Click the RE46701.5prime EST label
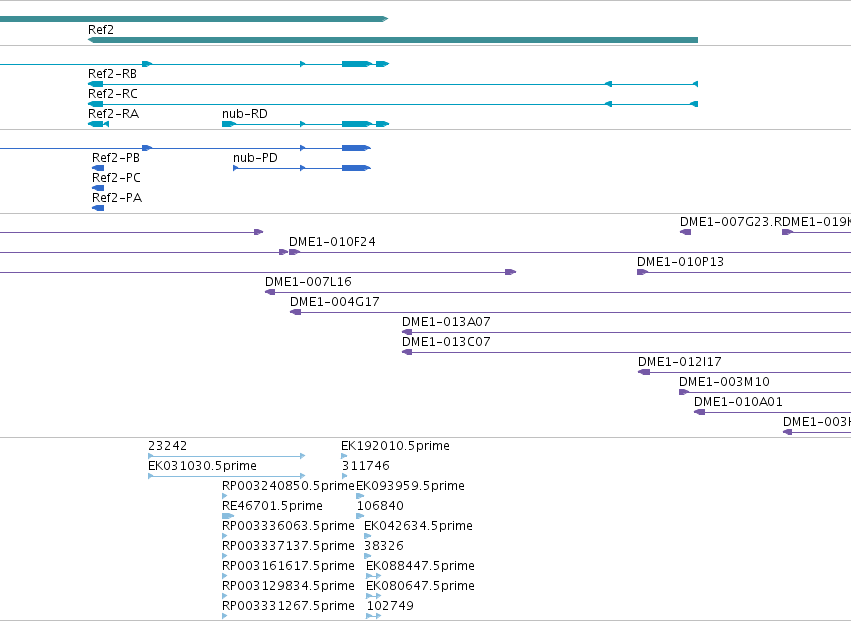 272,506
